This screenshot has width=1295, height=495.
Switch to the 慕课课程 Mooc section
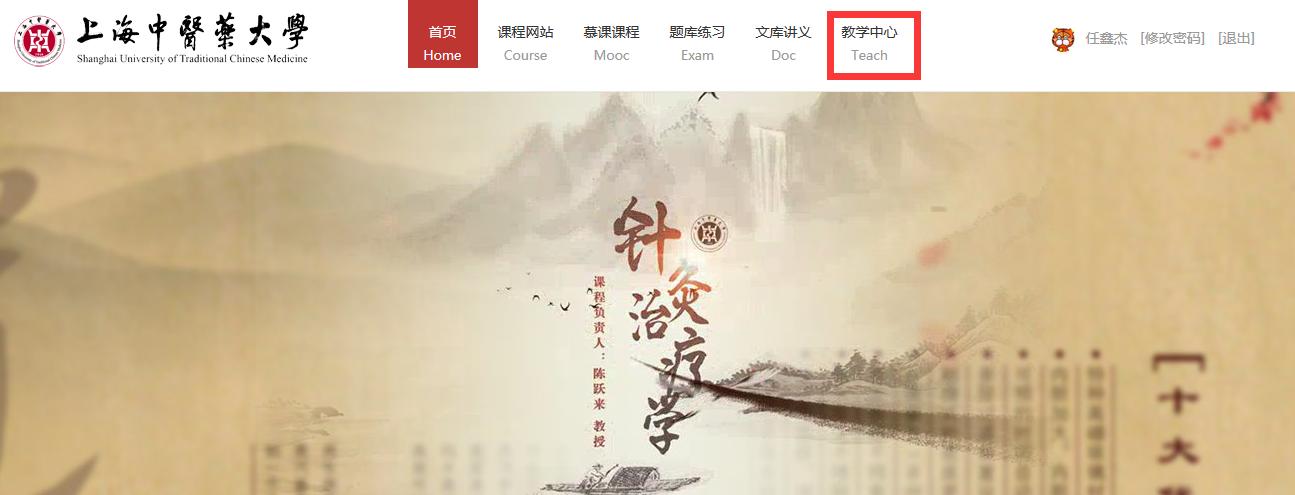pos(612,43)
